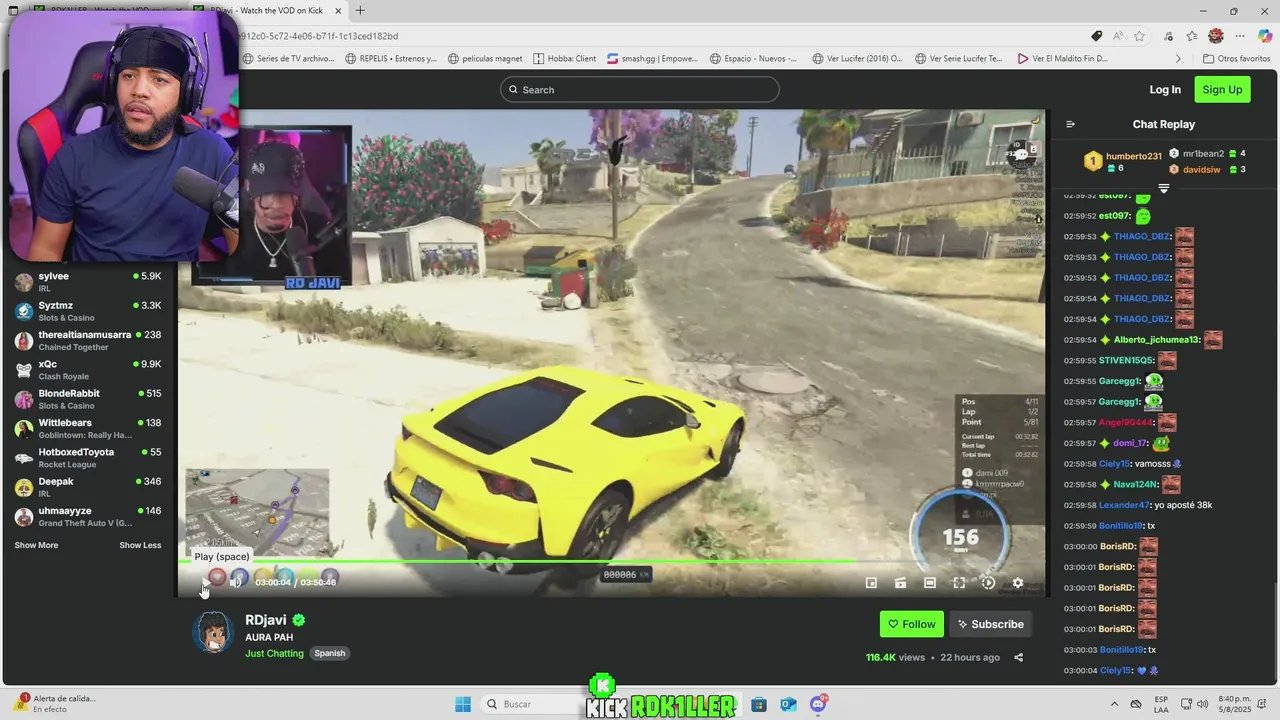Open HotboxedToyota channel in sidebar
This screenshot has width=1280, height=720.
click(x=88, y=458)
